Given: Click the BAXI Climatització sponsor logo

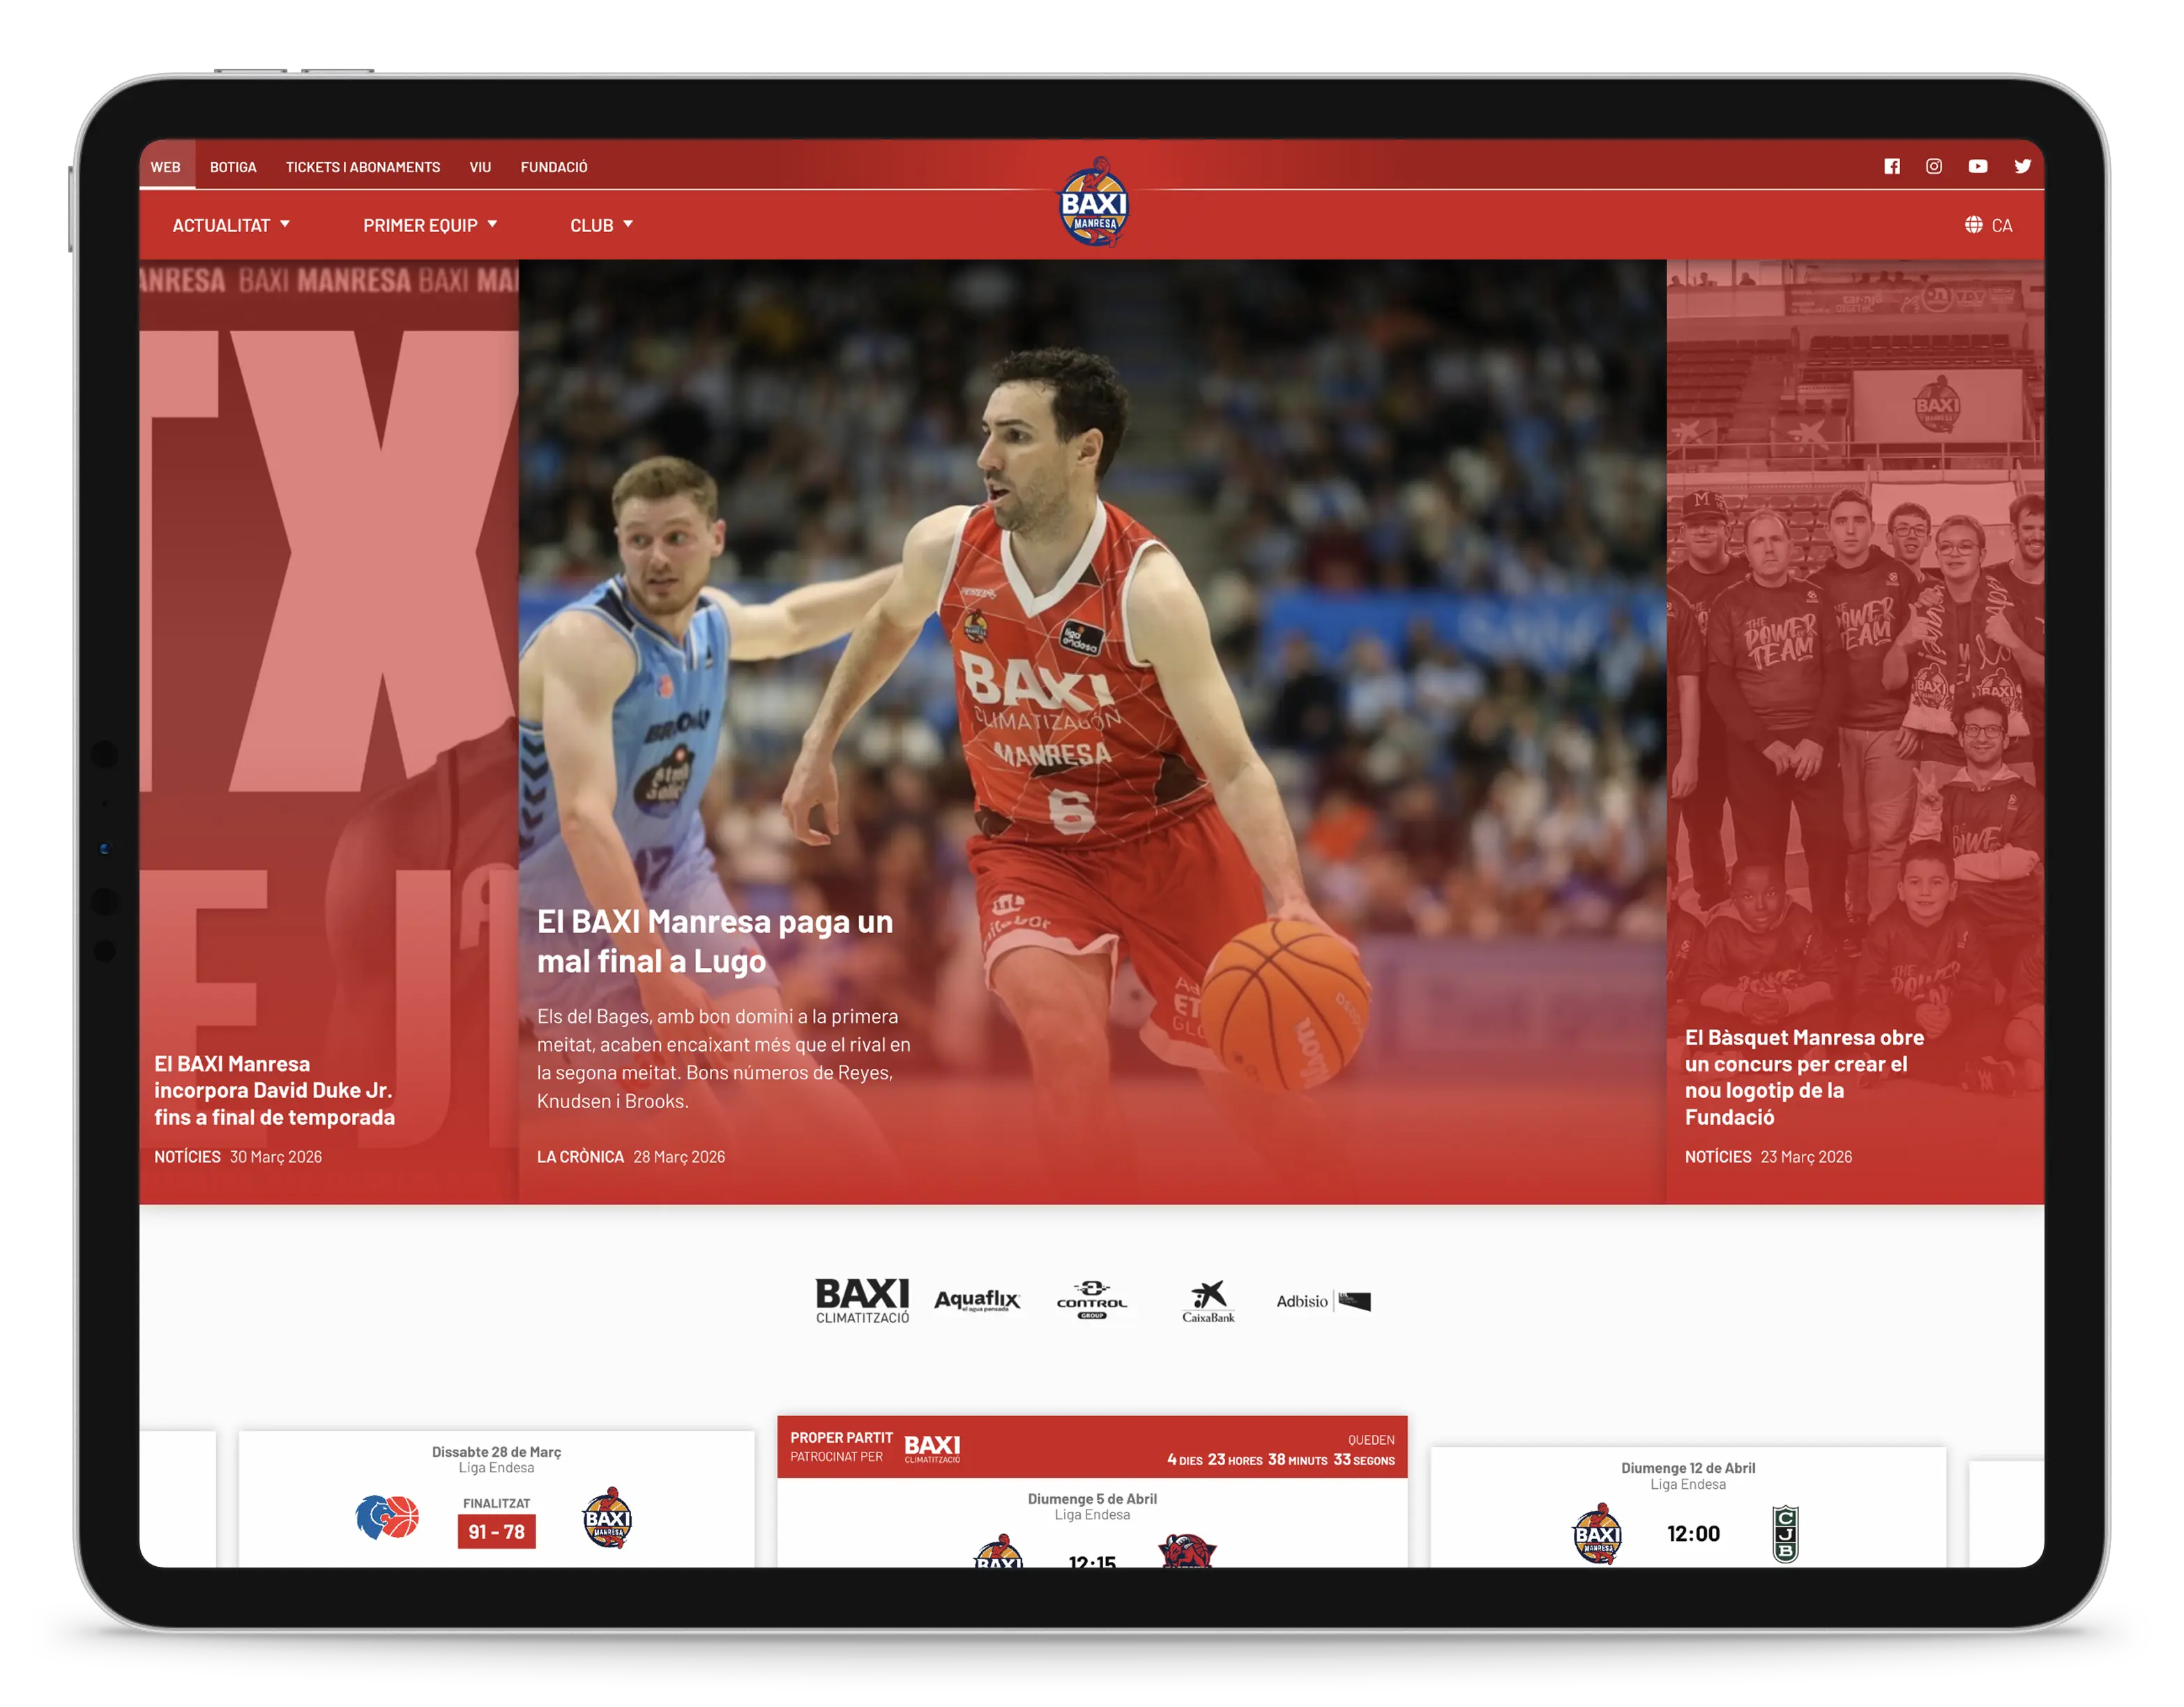Looking at the screenshot, I should [x=862, y=1300].
